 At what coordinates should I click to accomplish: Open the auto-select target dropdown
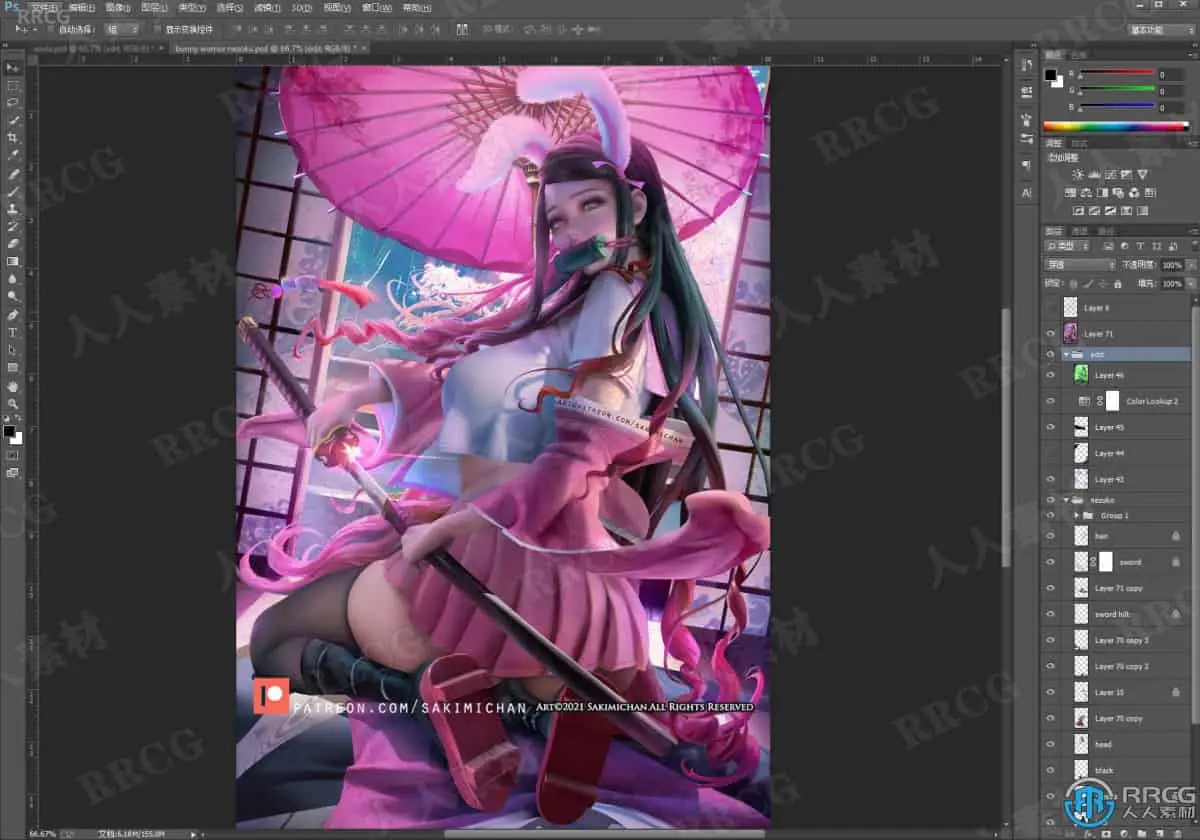[x=122, y=30]
